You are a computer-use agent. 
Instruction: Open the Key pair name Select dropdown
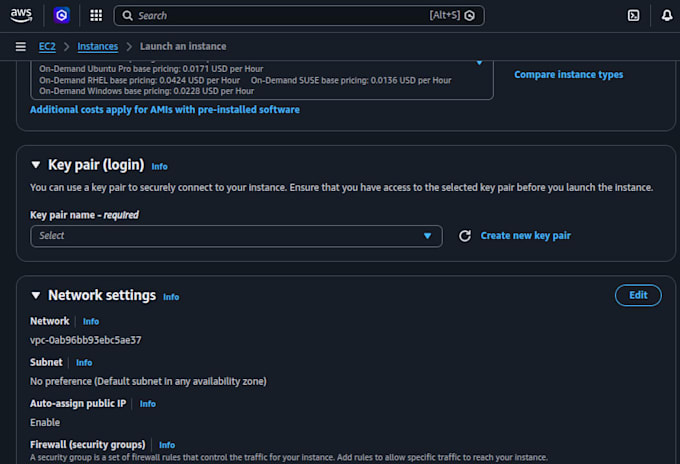236,236
